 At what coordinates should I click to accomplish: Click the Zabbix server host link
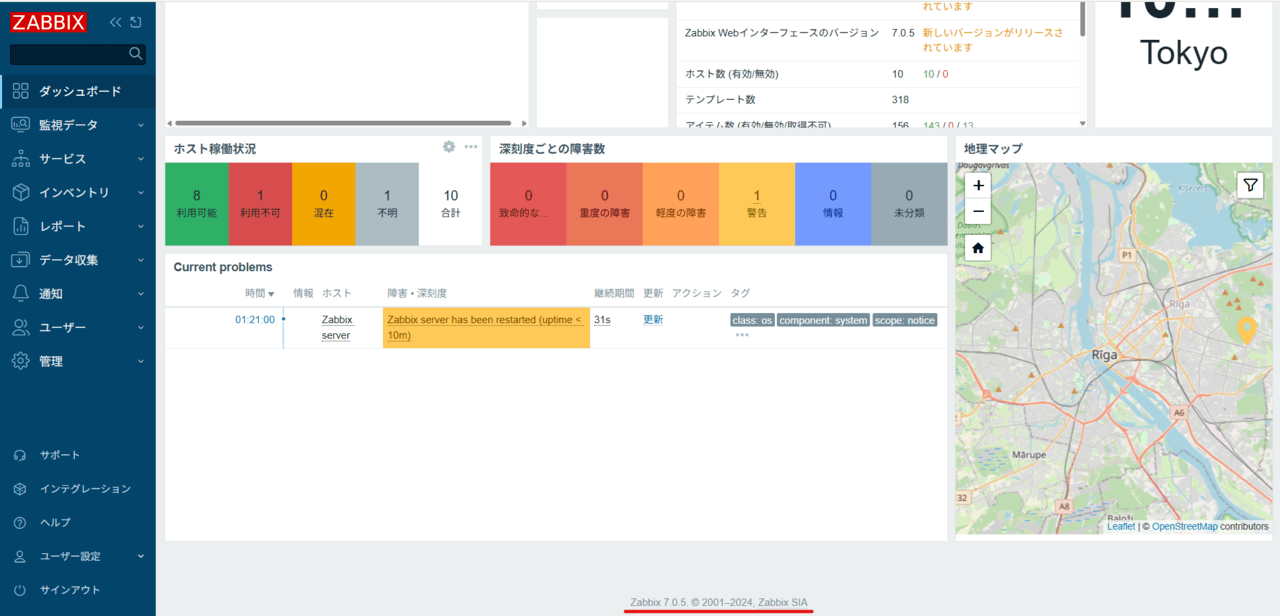coord(337,327)
